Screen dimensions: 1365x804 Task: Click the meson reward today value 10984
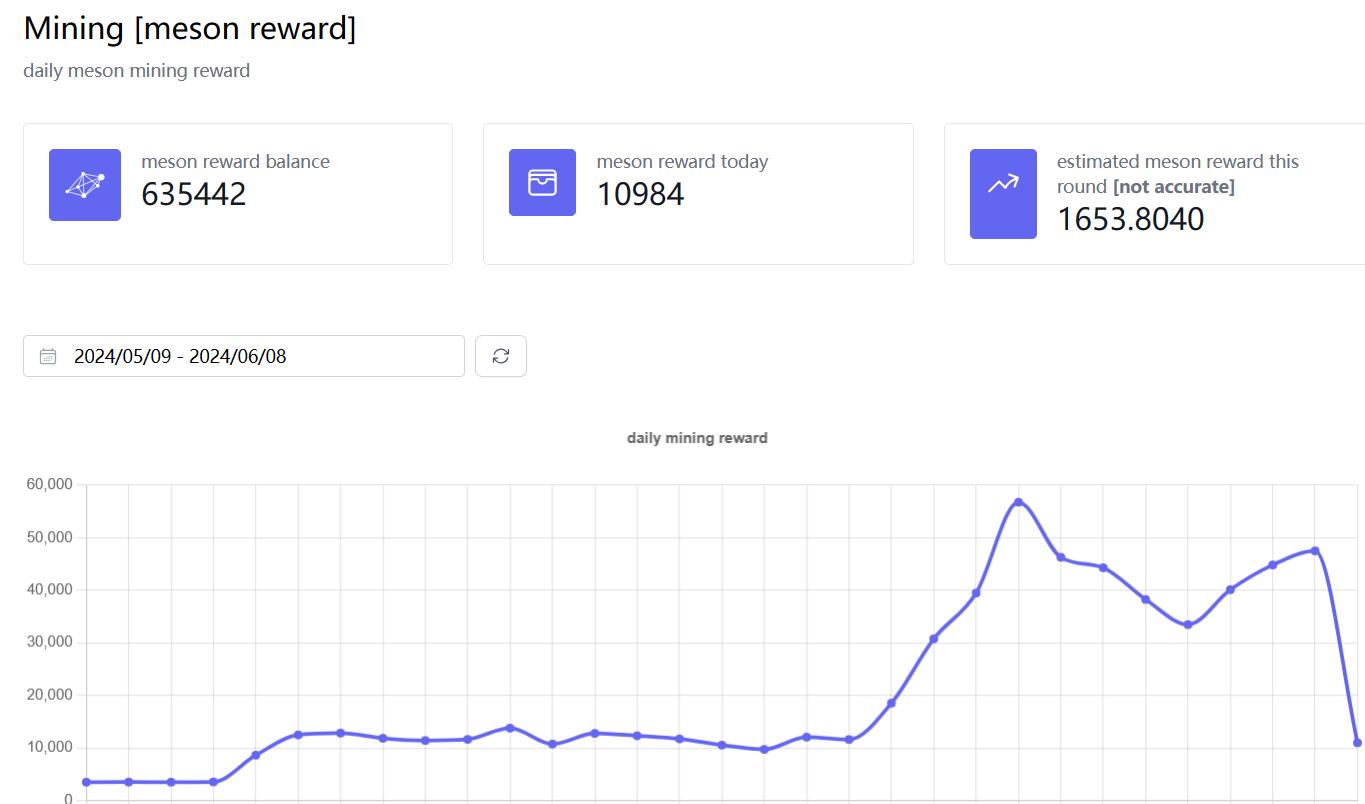point(640,194)
